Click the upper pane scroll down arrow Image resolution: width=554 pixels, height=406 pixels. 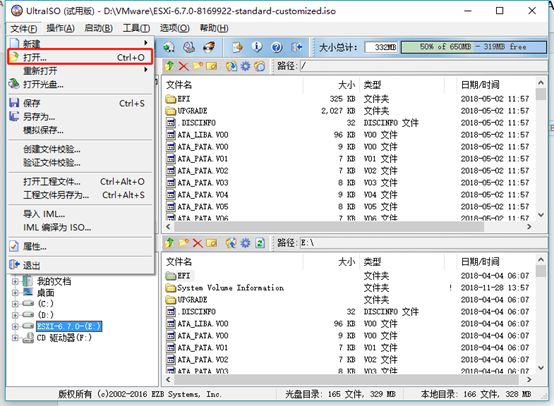(x=541, y=214)
